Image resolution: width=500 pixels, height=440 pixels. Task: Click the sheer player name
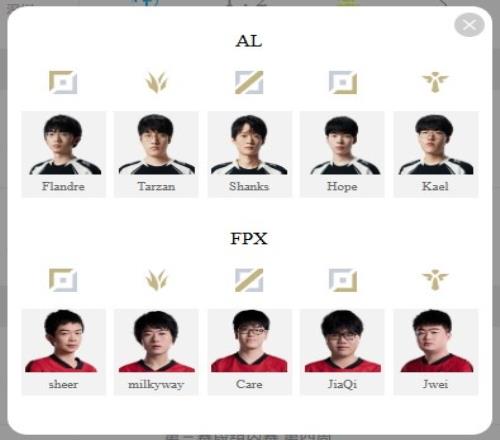click(63, 384)
